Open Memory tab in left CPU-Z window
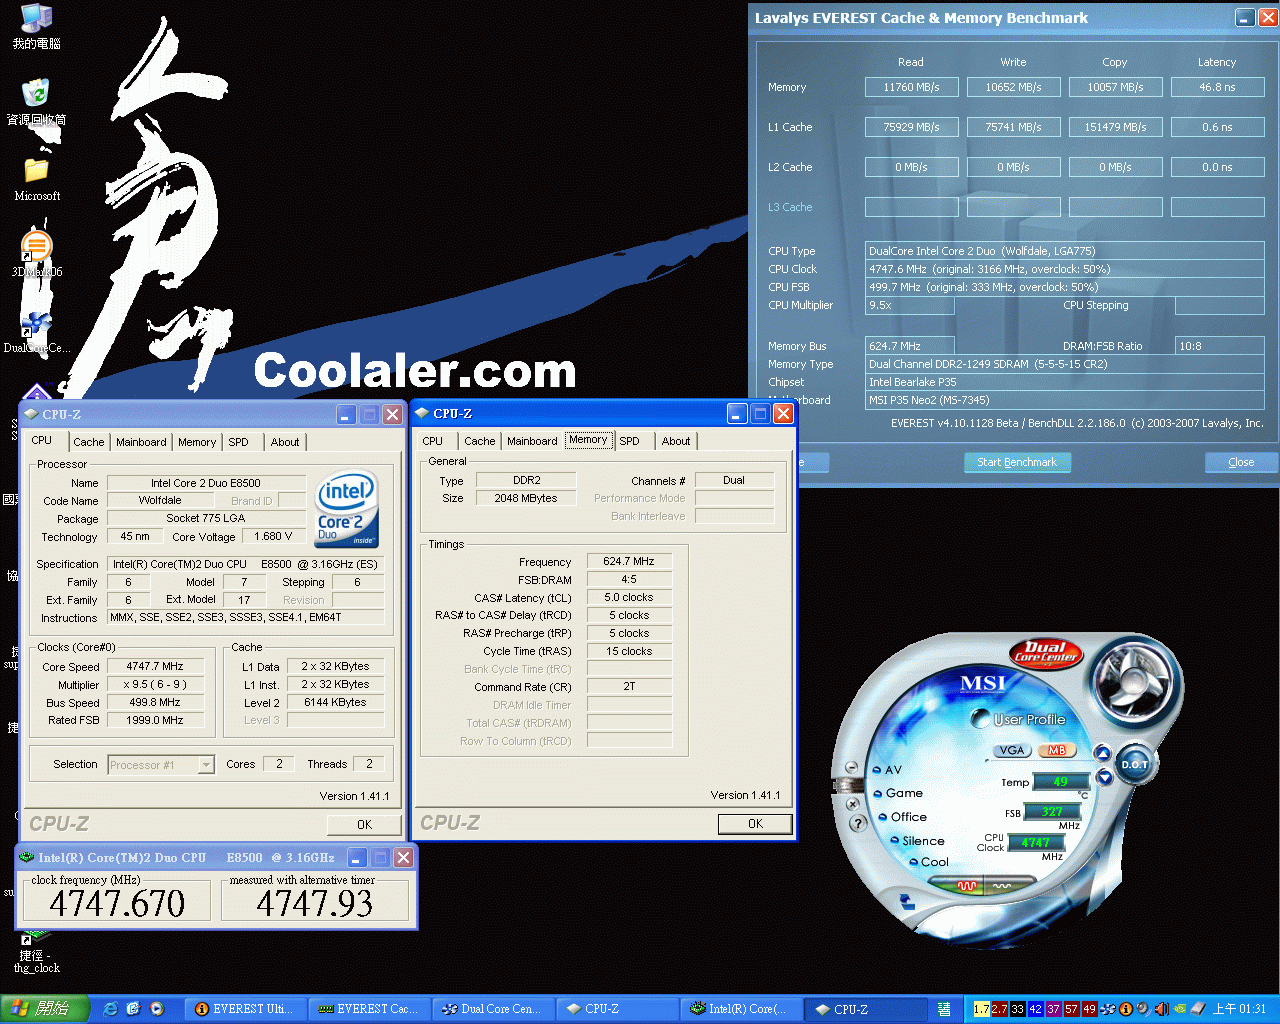The width and height of the screenshot is (1280, 1024). (x=197, y=442)
